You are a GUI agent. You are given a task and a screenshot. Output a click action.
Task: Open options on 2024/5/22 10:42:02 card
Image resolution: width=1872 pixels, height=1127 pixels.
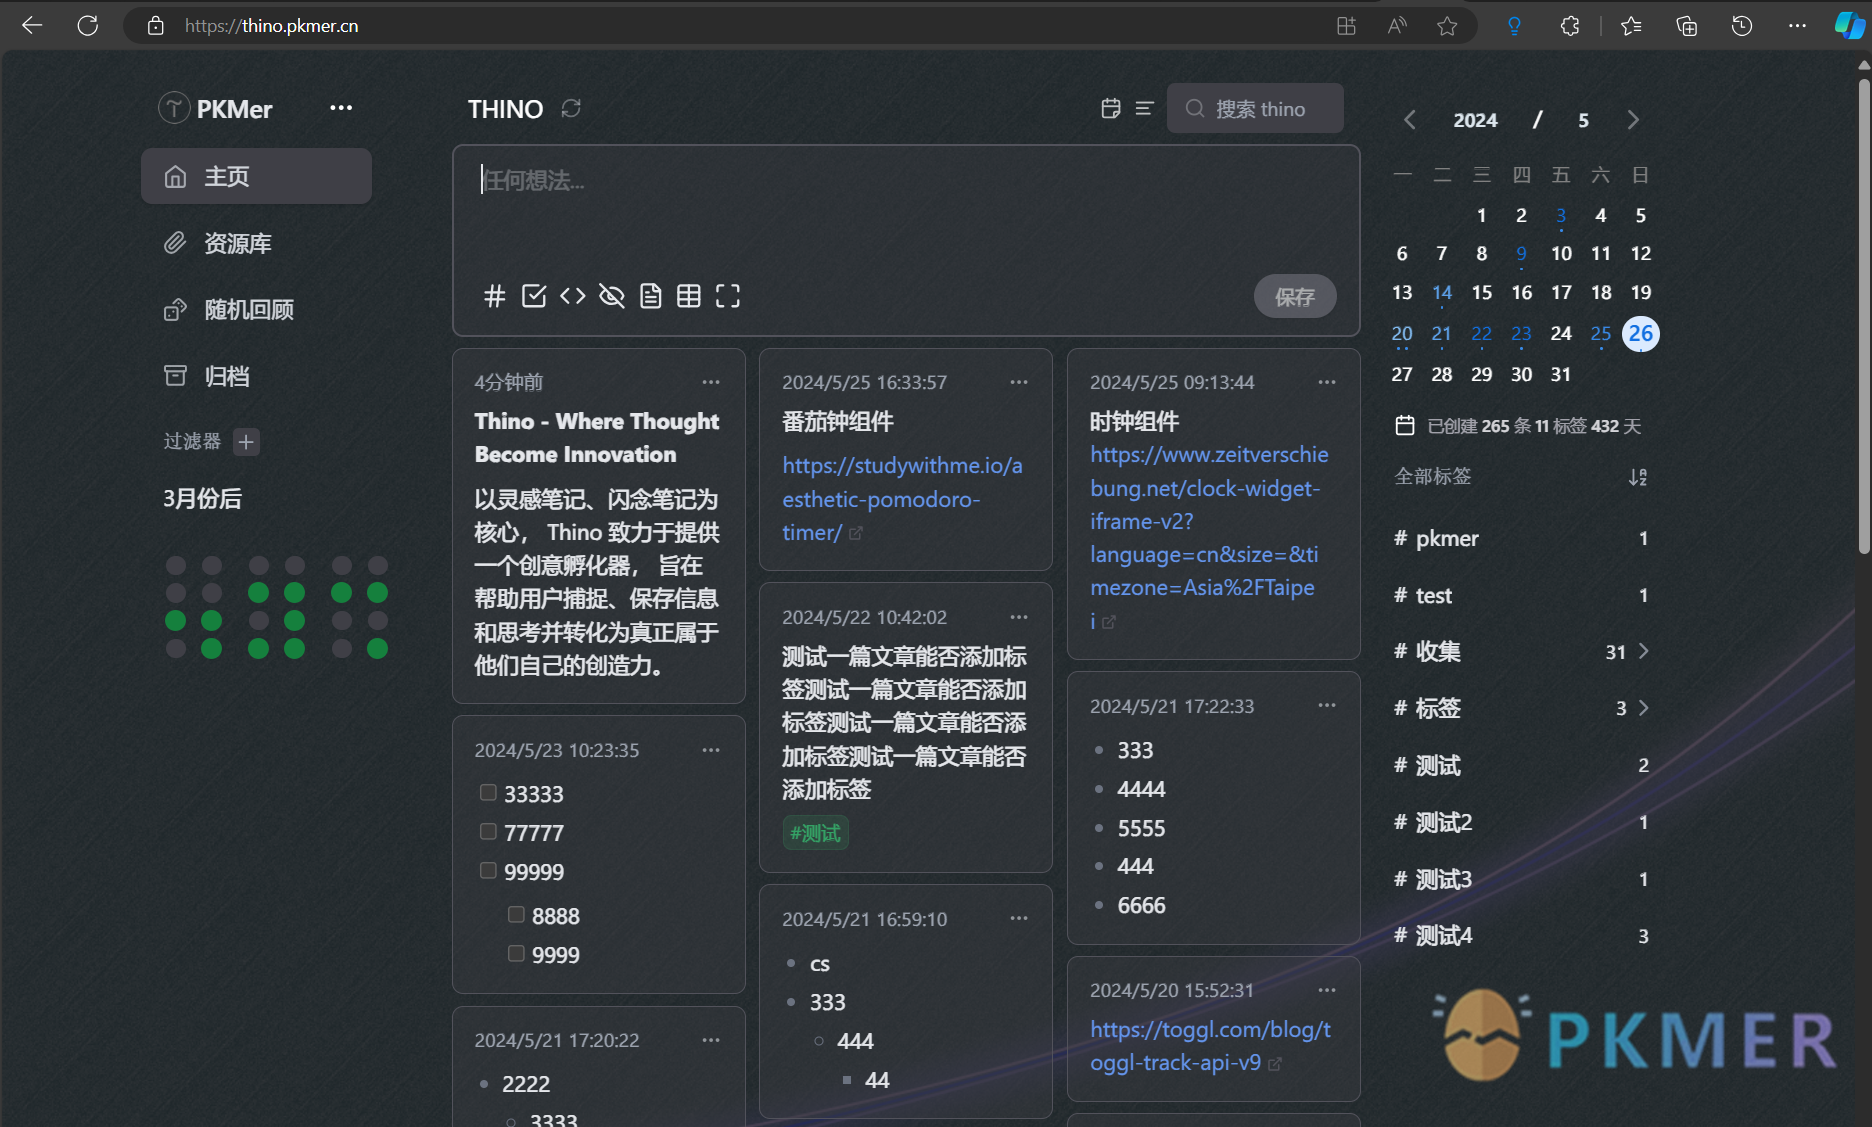tap(1019, 617)
